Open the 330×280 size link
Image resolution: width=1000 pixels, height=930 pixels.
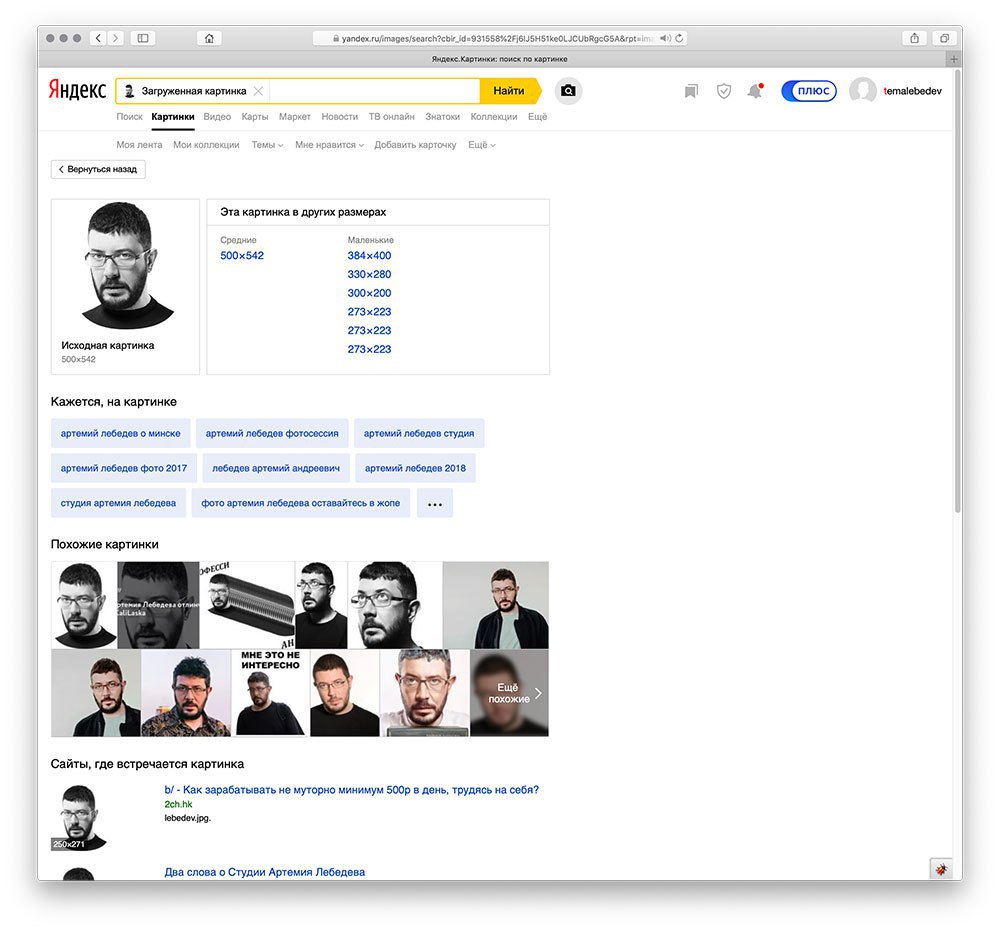pyautogui.click(x=369, y=274)
